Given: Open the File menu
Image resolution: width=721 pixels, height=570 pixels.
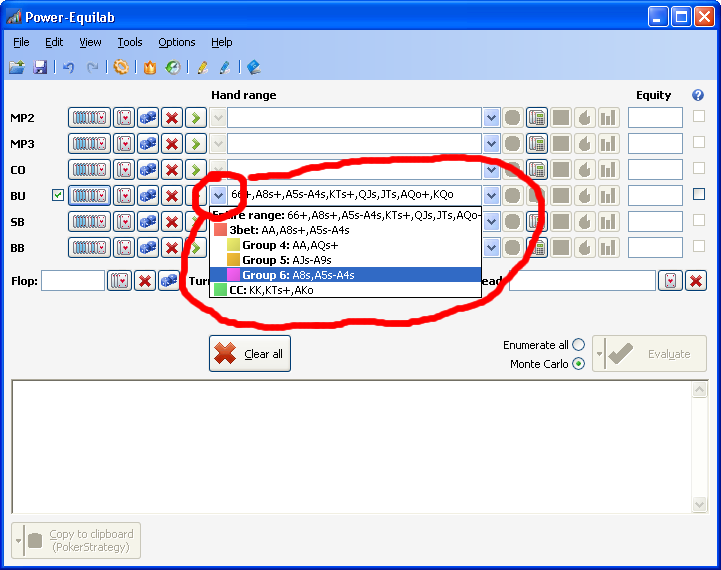Looking at the screenshot, I should pyautogui.click(x=21, y=42).
